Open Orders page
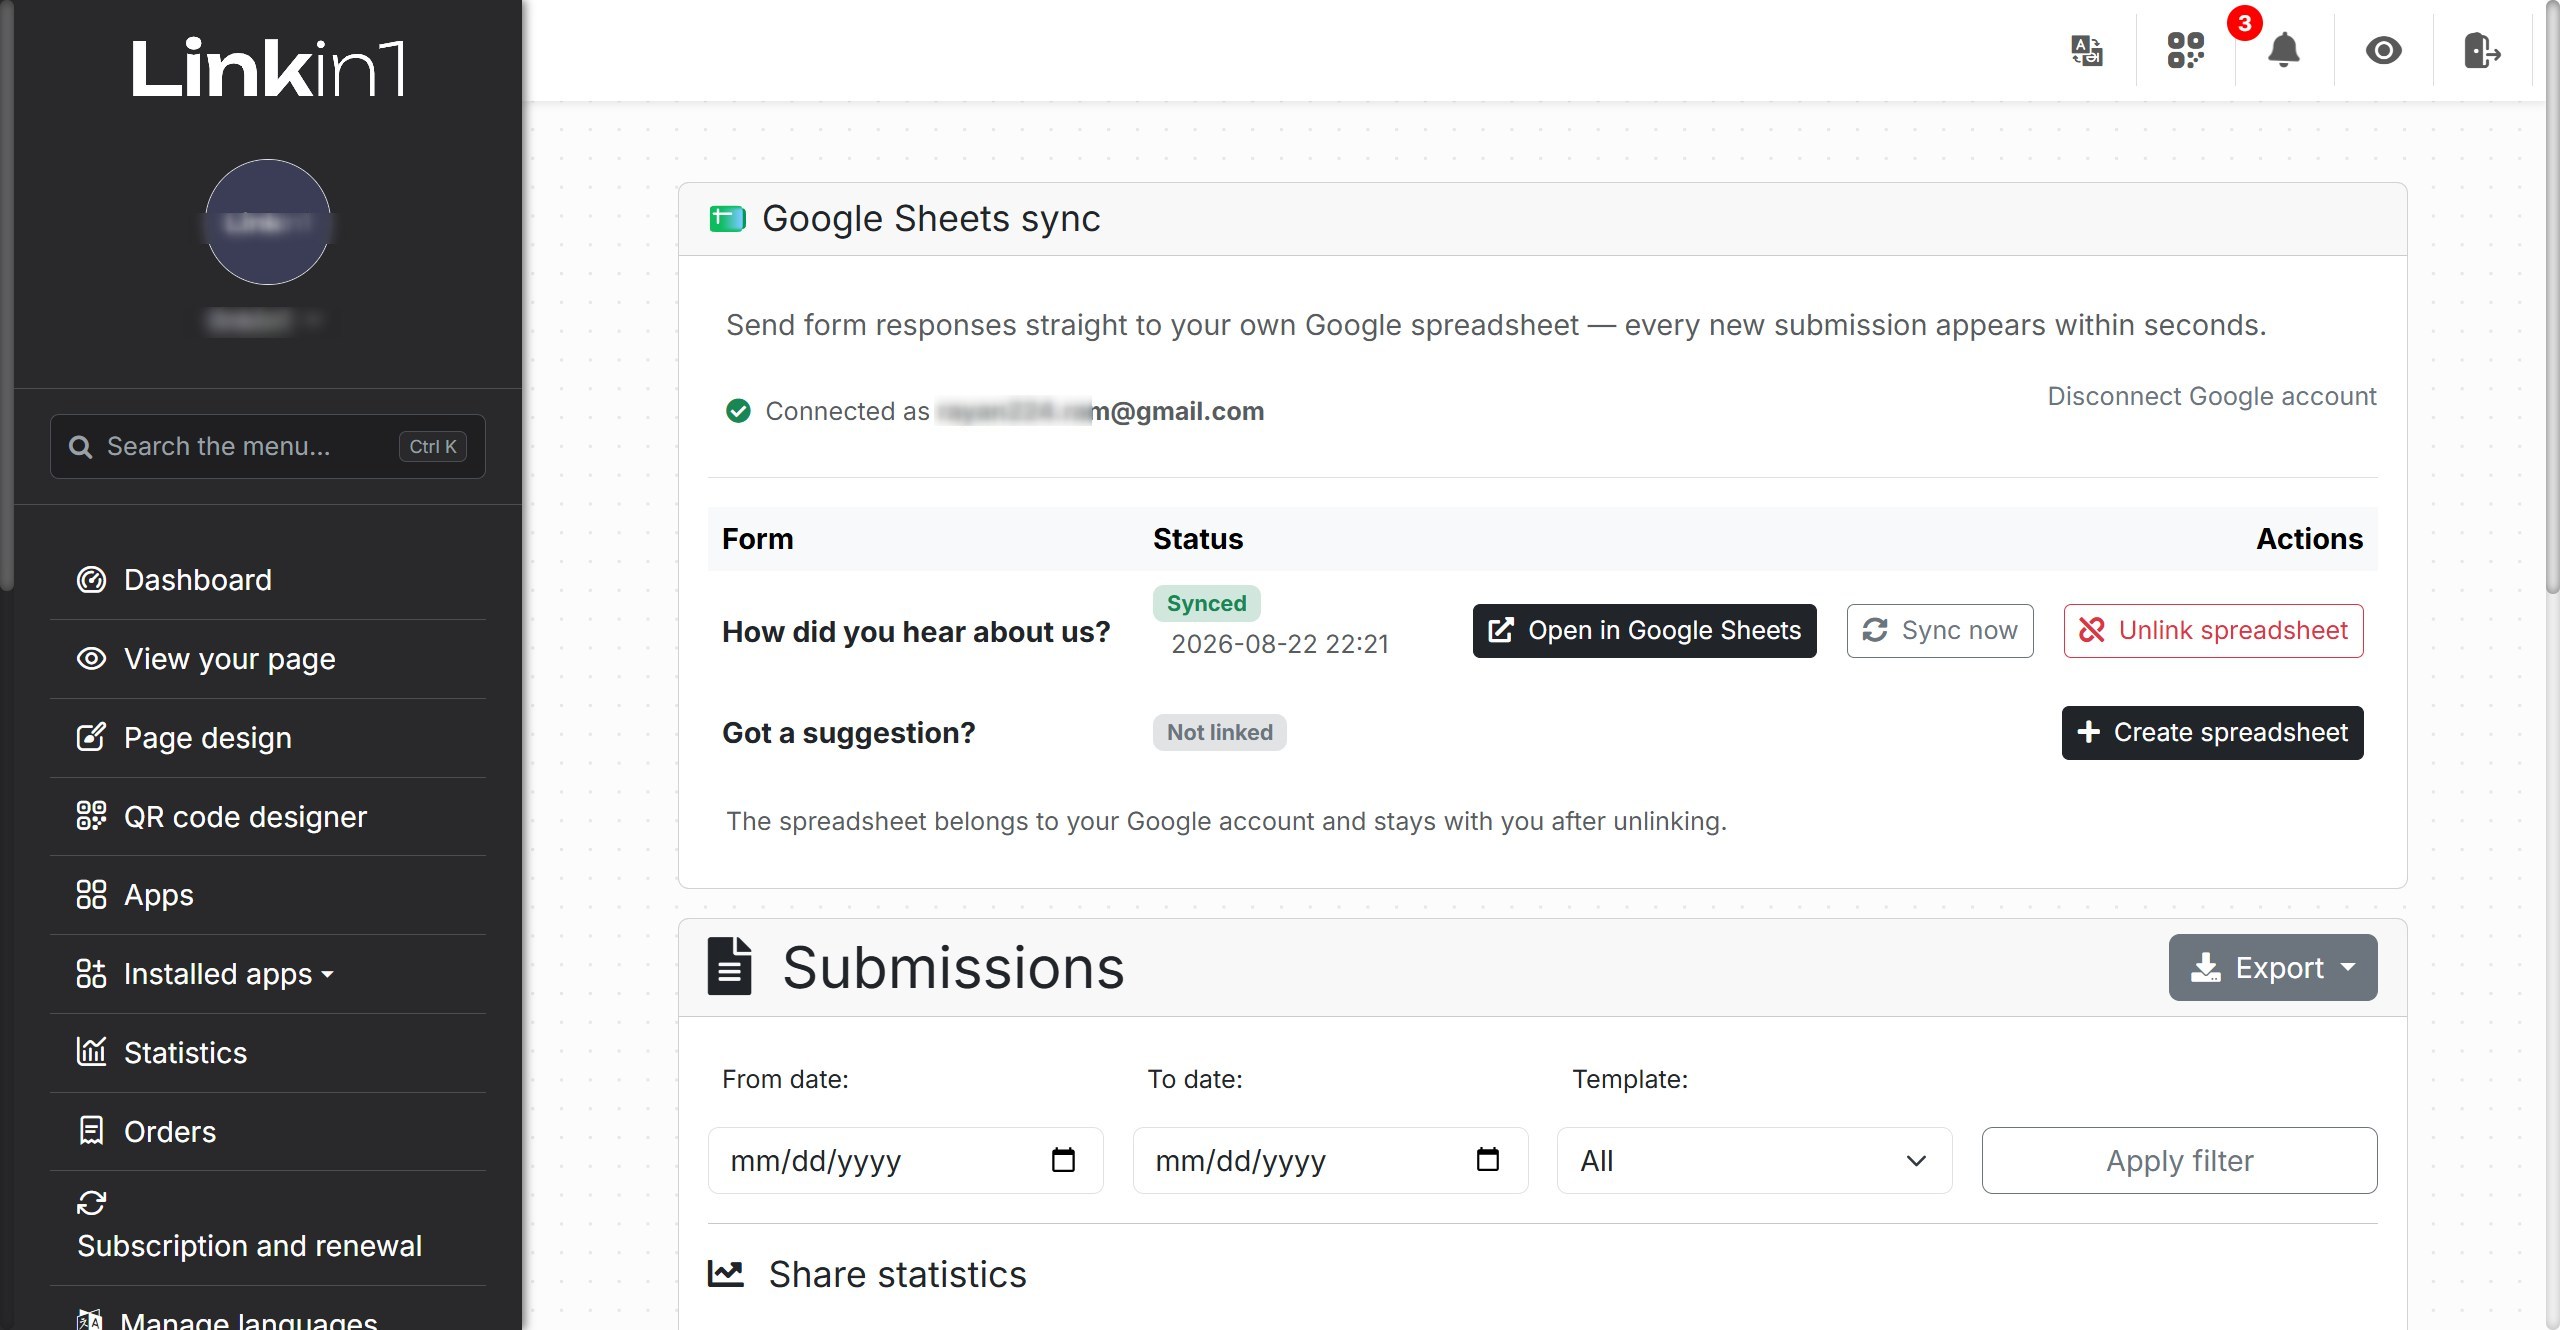The image size is (2560, 1330). pyautogui.click(x=268, y=1132)
